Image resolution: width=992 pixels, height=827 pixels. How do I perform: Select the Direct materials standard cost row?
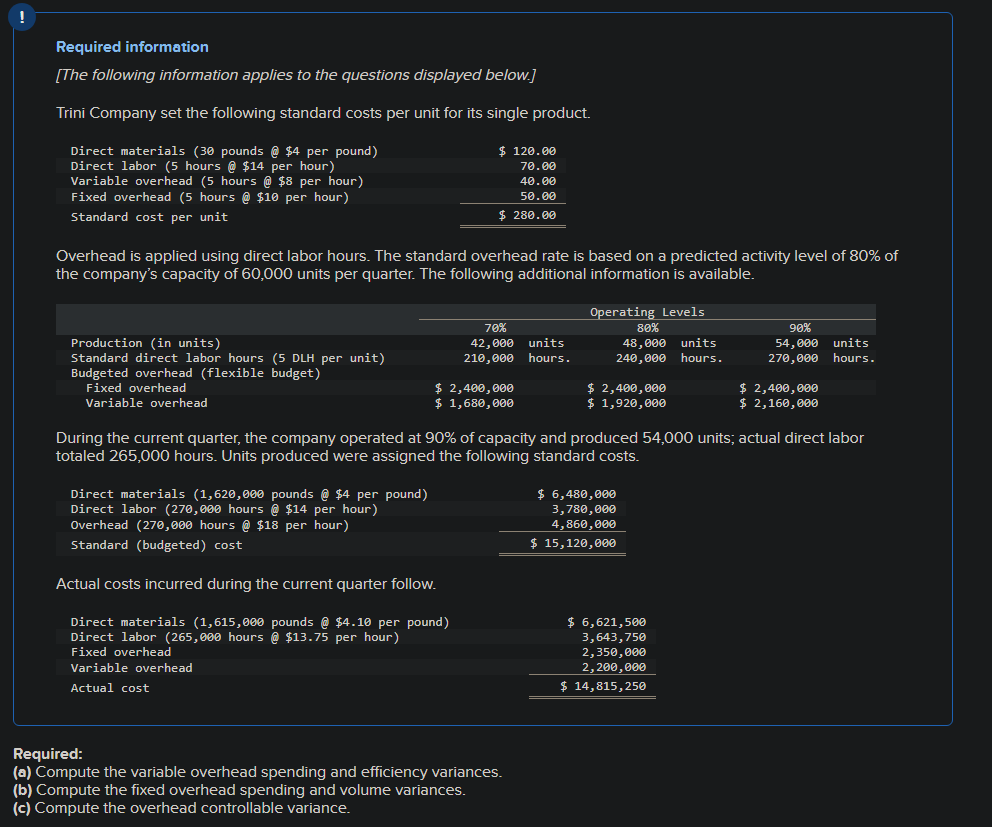(x=224, y=150)
